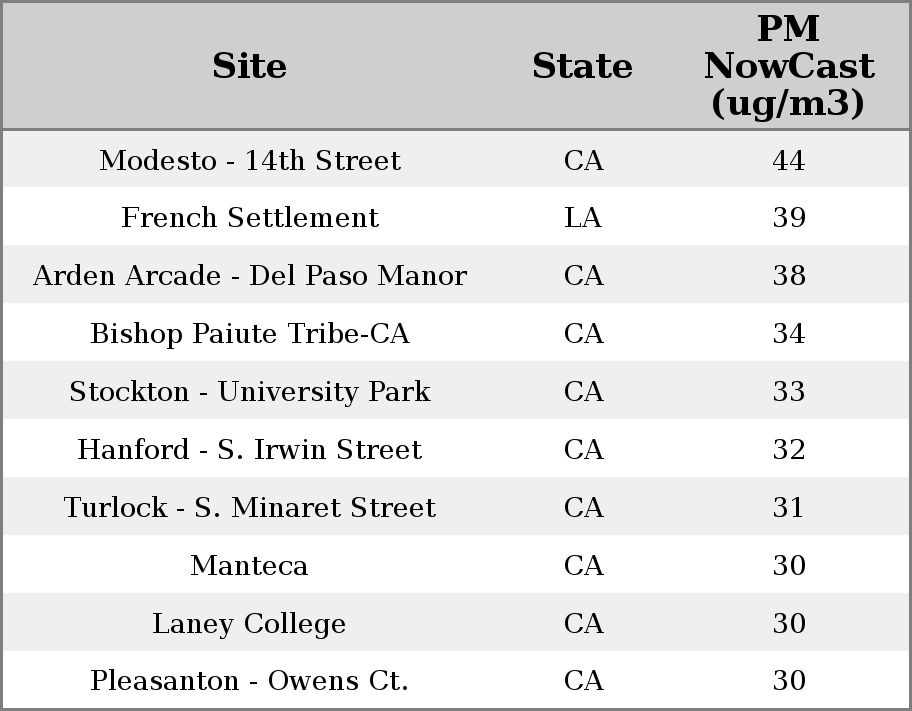The width and height of the screenshot is (912, 711).
Task: Click the PM value 44
Action: (788, 161)
